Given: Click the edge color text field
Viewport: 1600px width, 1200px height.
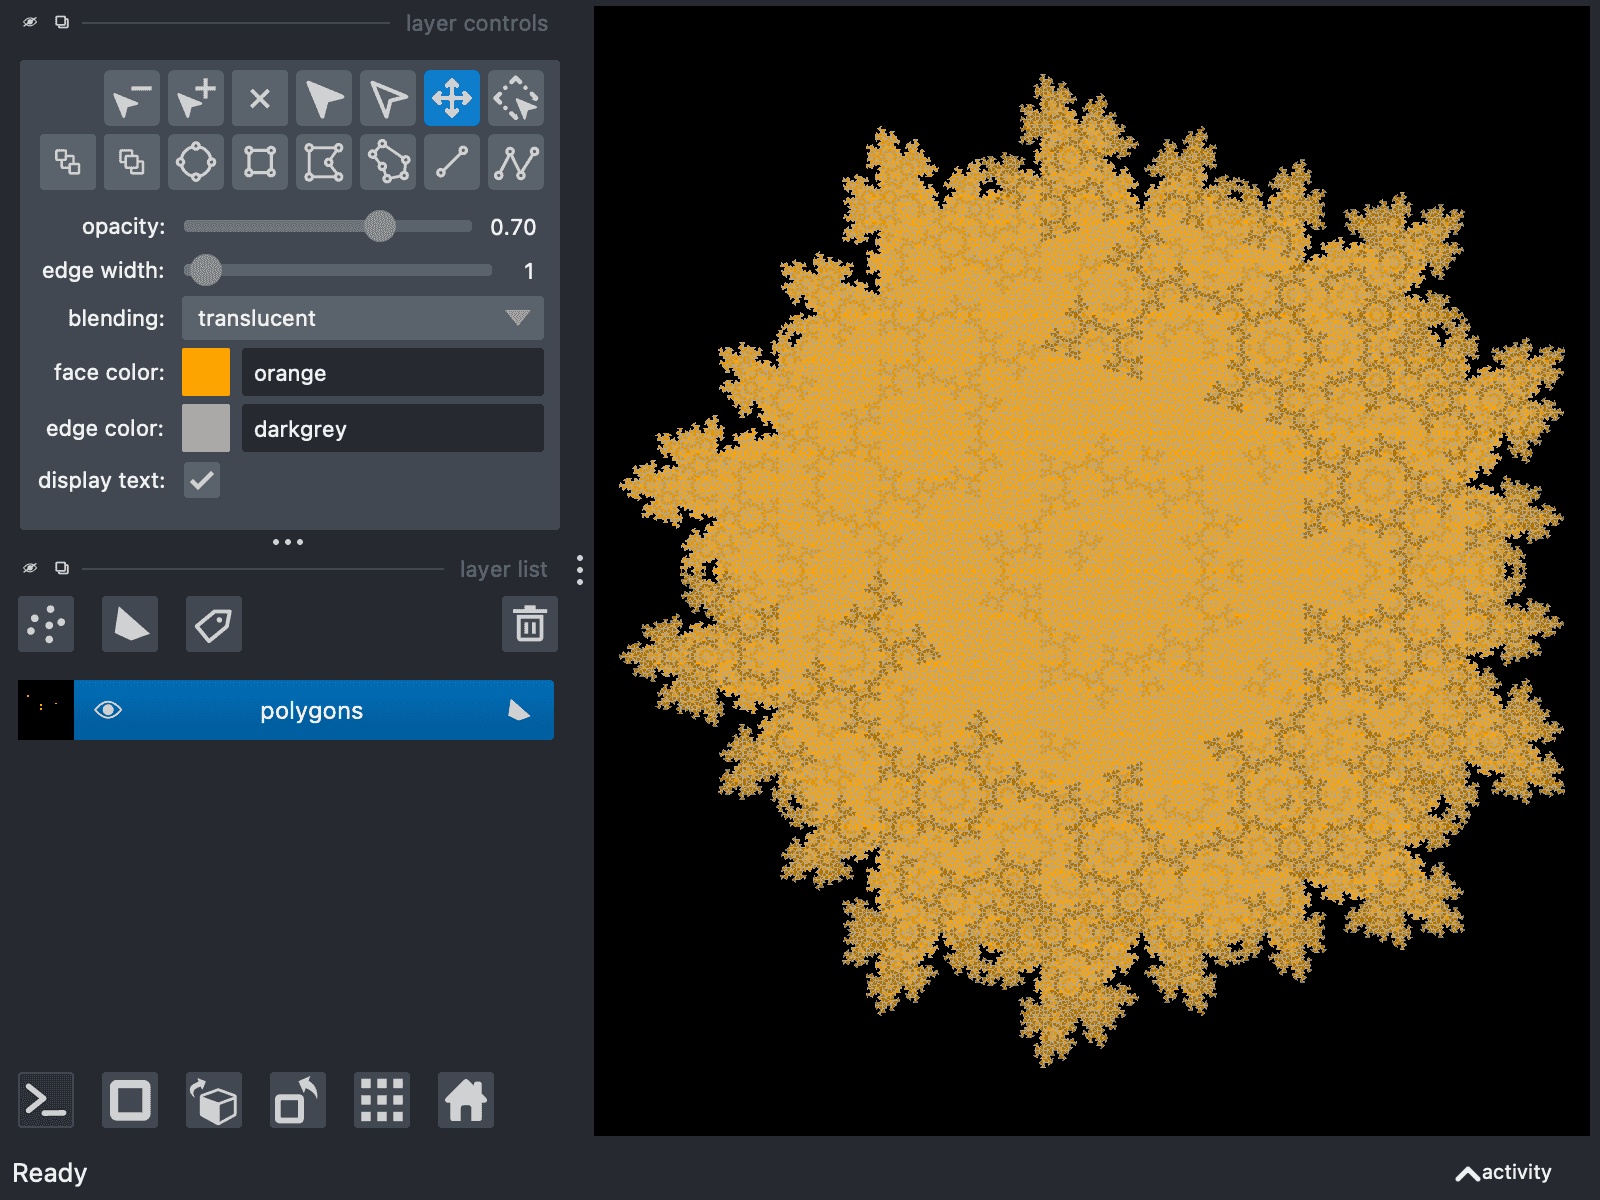Looking at the screenshot, I should click(x=393, y=428).
